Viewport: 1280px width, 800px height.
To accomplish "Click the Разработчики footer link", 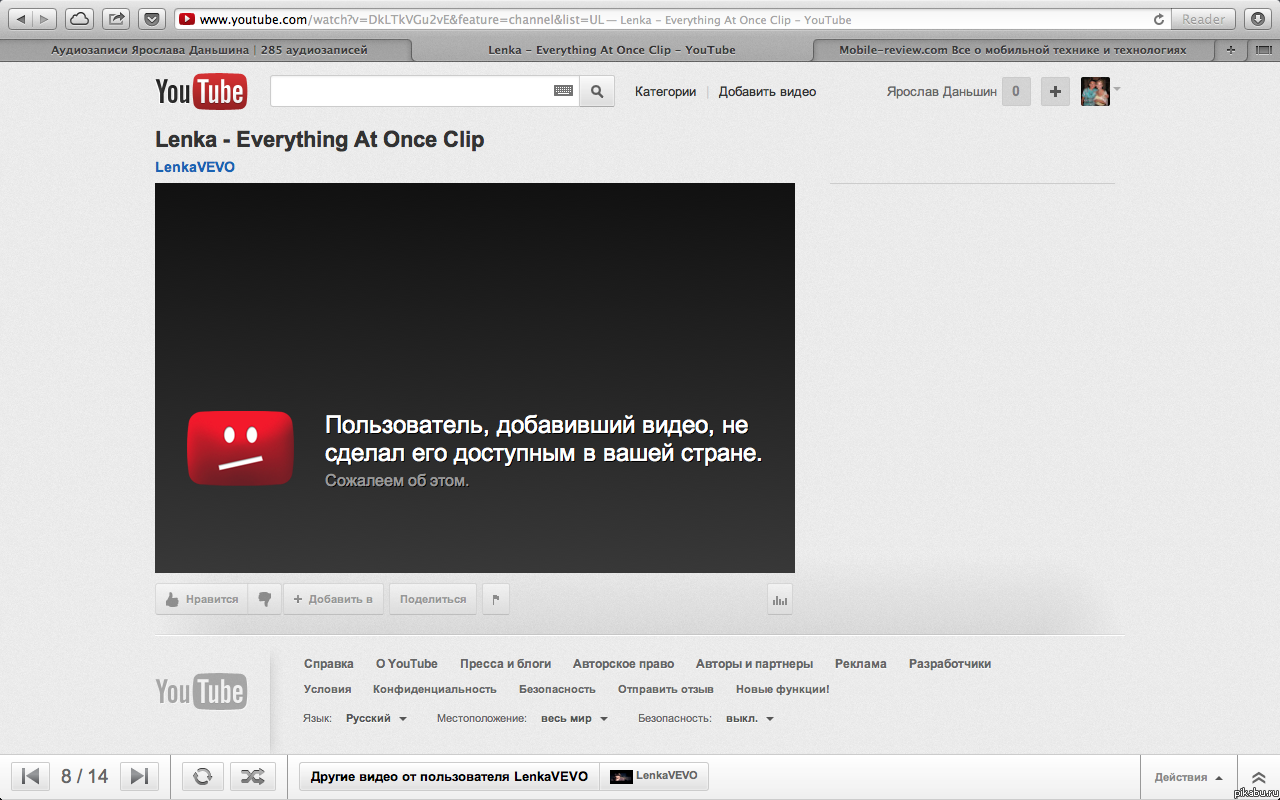I will [950, 663].
